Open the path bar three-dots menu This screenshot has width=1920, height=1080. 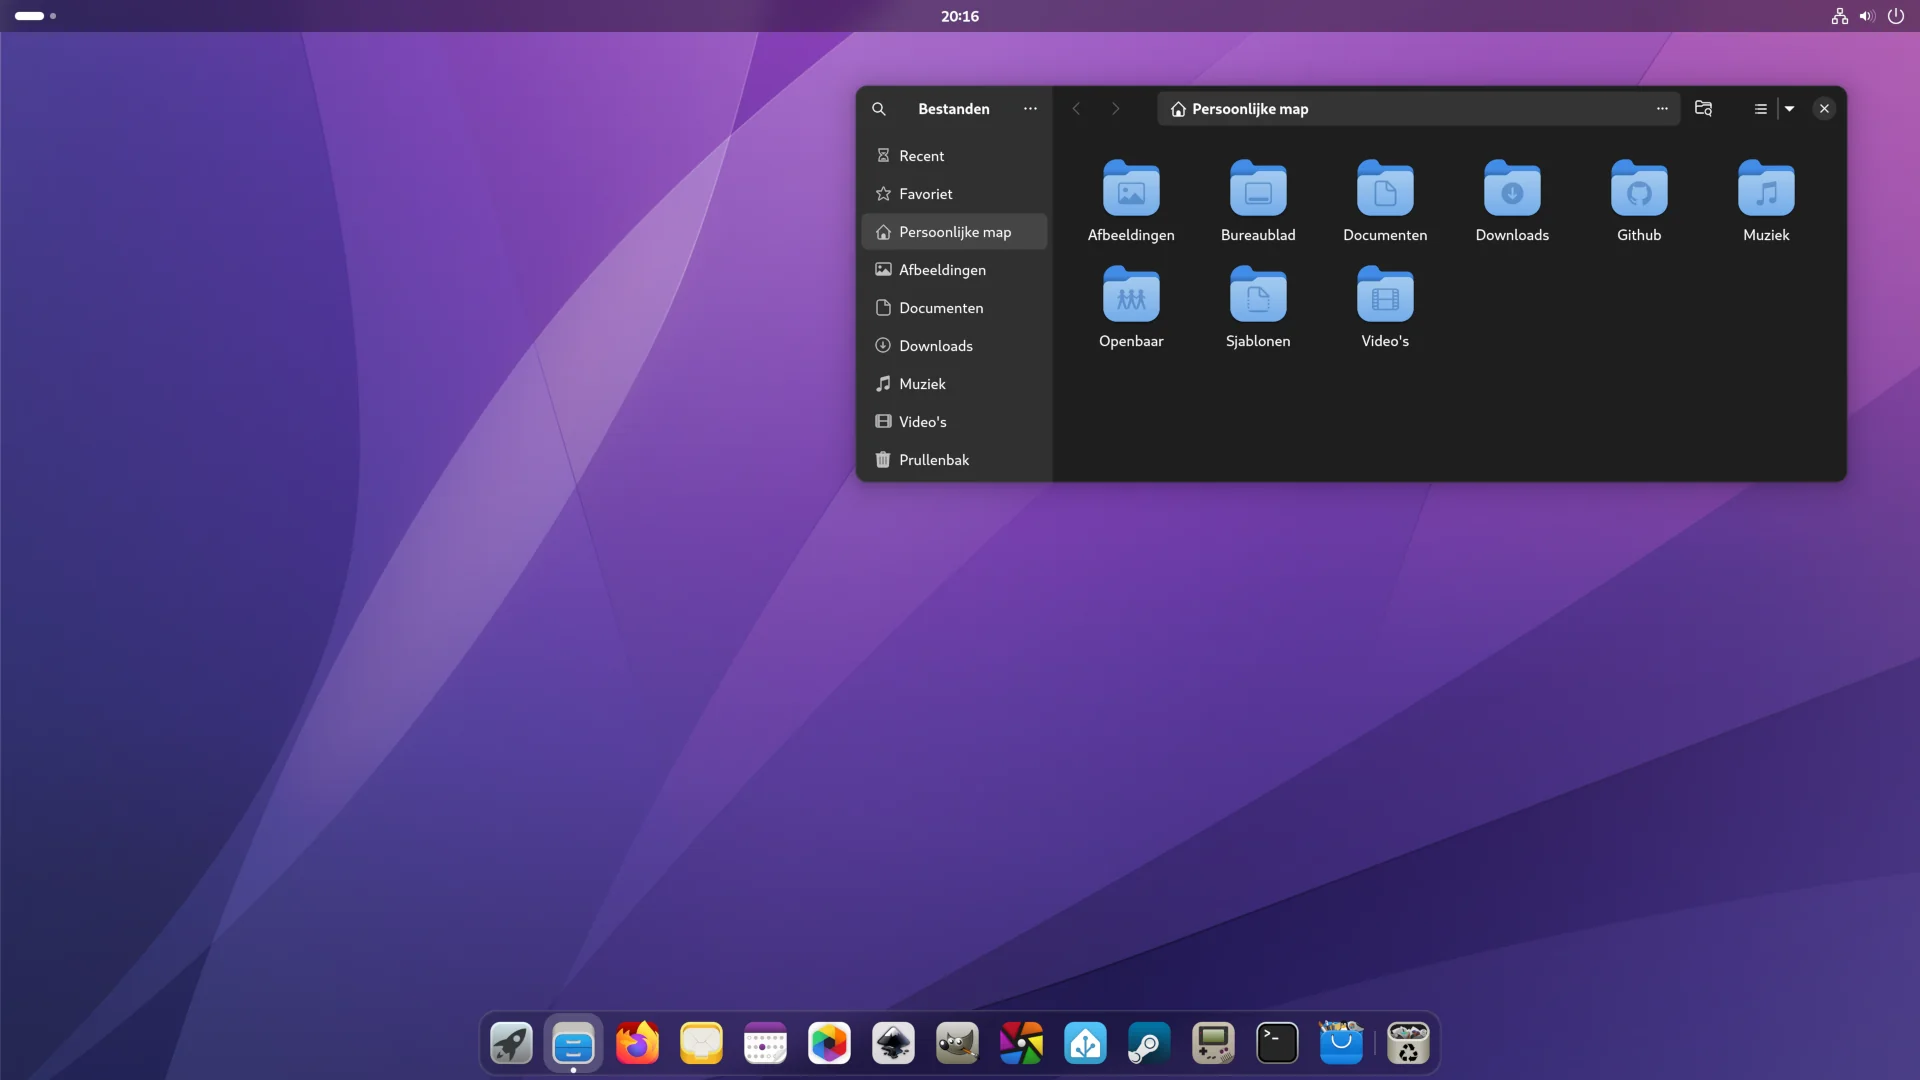point(1662,109)
